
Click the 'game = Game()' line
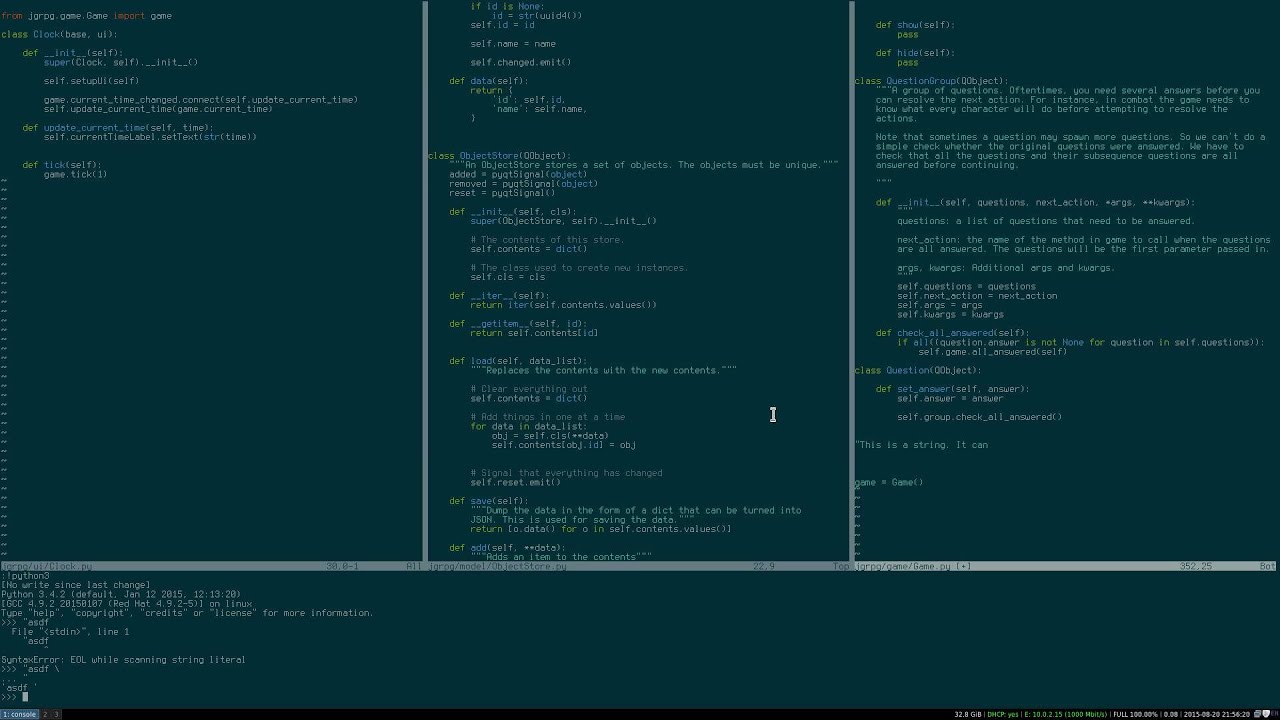[889, 482]
